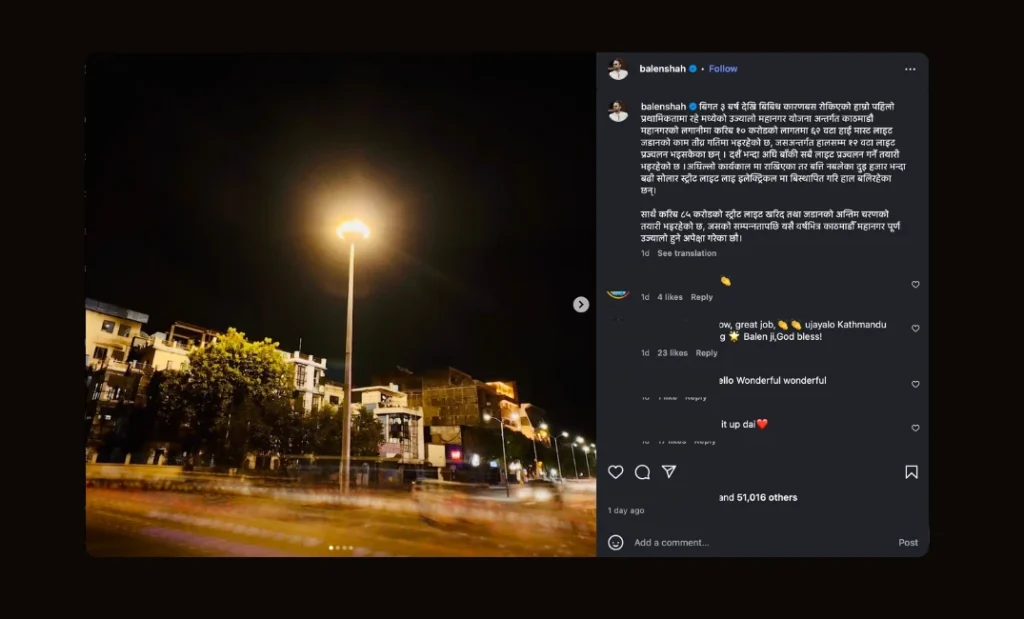Click the avatar beside the caption text
The image size is (1024, 619).
click(x=618, y=111)
